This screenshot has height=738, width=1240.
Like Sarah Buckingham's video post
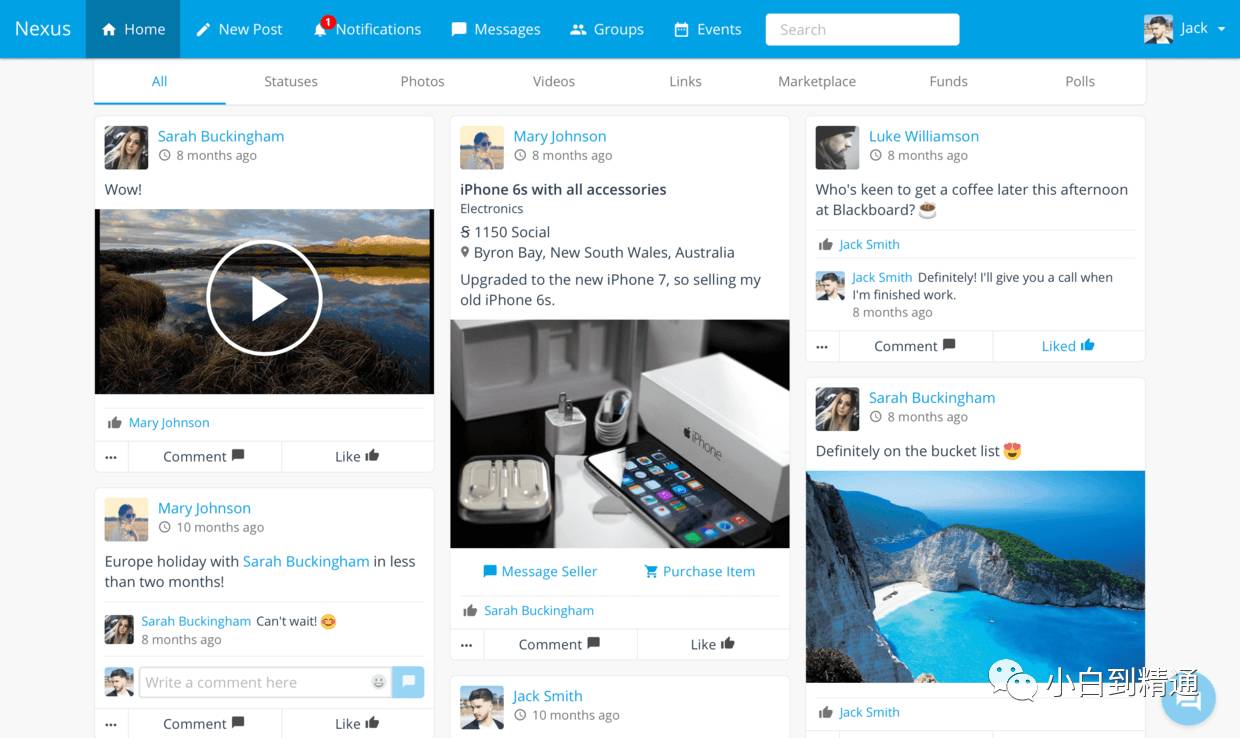(357, 456)
